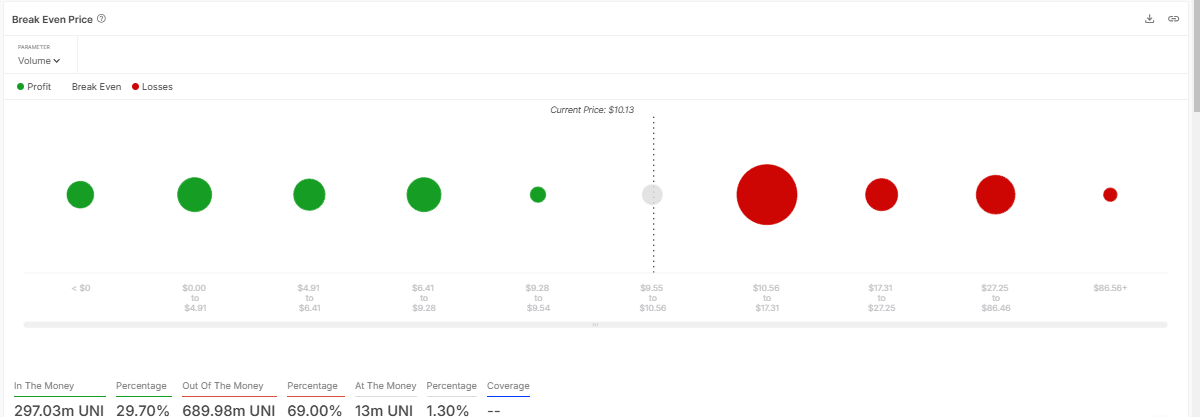Toggle the Break Even legend item
The width and height of the screenshot is (1200, 417).
96,87
